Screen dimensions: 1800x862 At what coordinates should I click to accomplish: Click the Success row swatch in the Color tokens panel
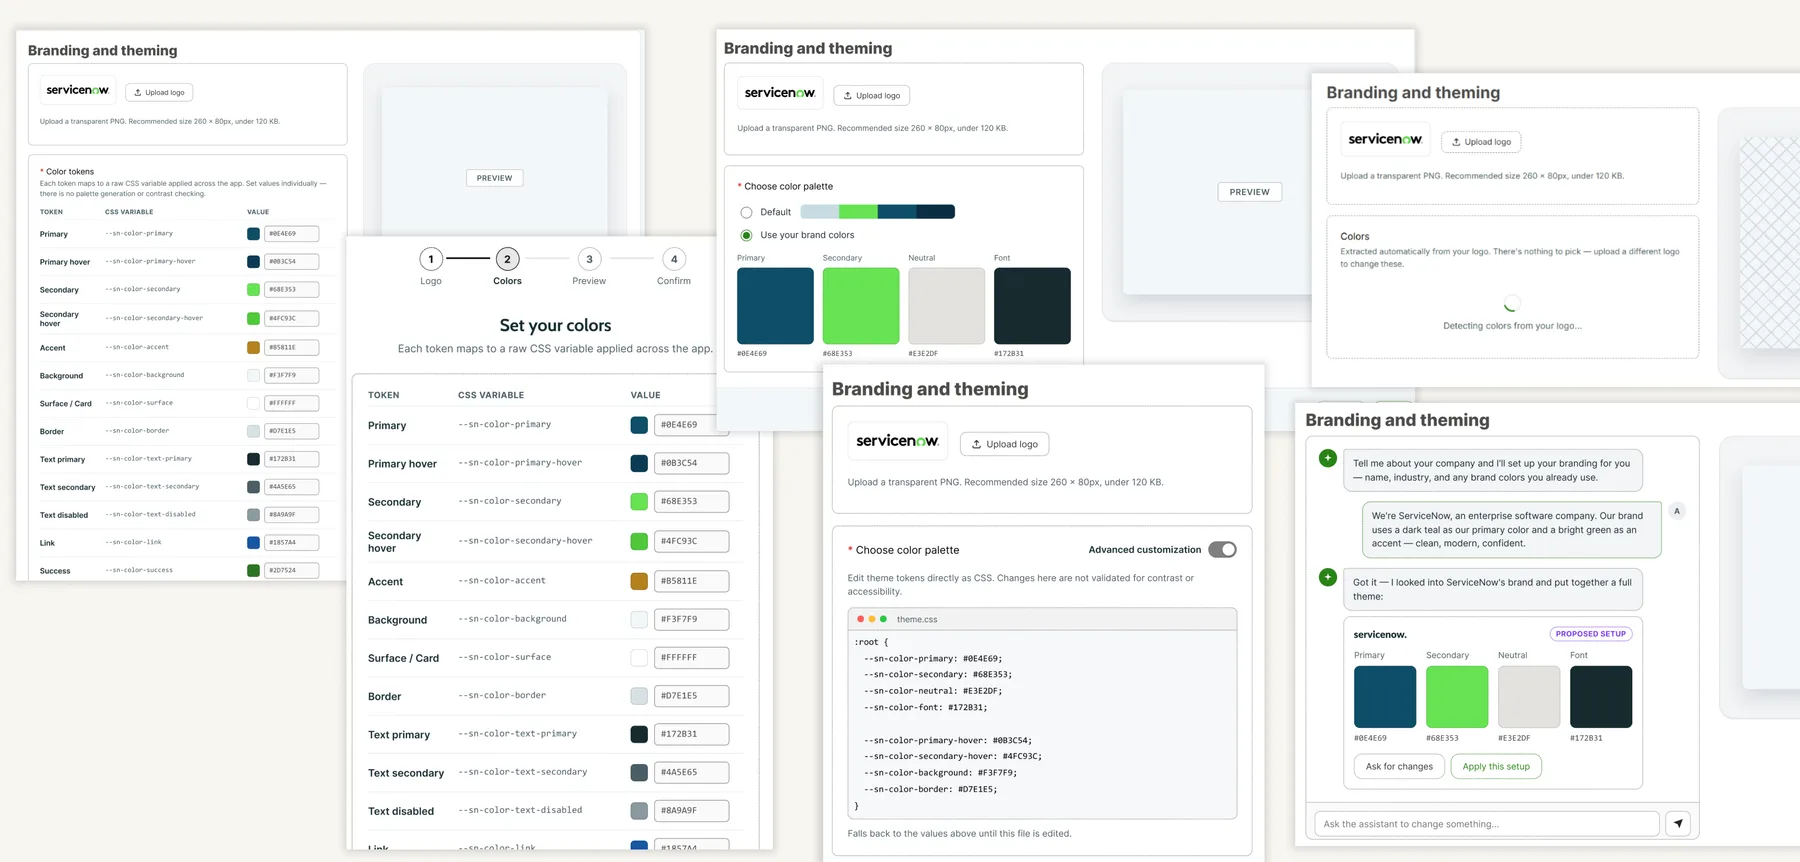pyautogui.click(x=253, y=571)
